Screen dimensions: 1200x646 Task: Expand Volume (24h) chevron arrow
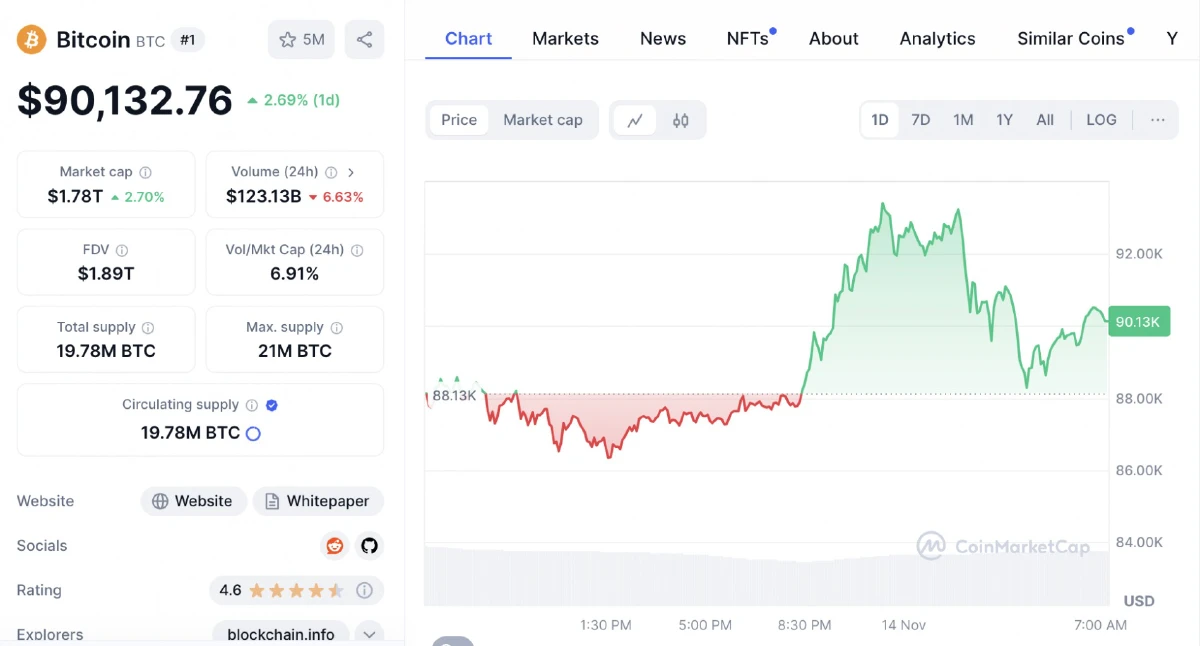tap(351, 172)
